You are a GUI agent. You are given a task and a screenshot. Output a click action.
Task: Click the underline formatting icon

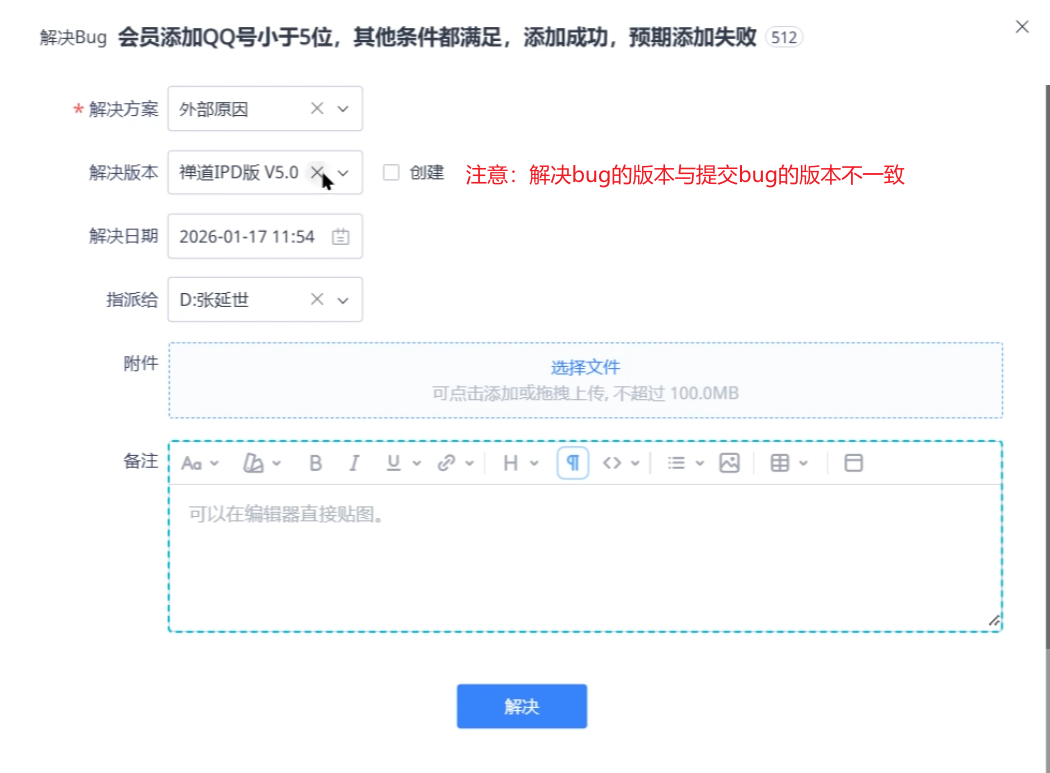tap(393, 463)
